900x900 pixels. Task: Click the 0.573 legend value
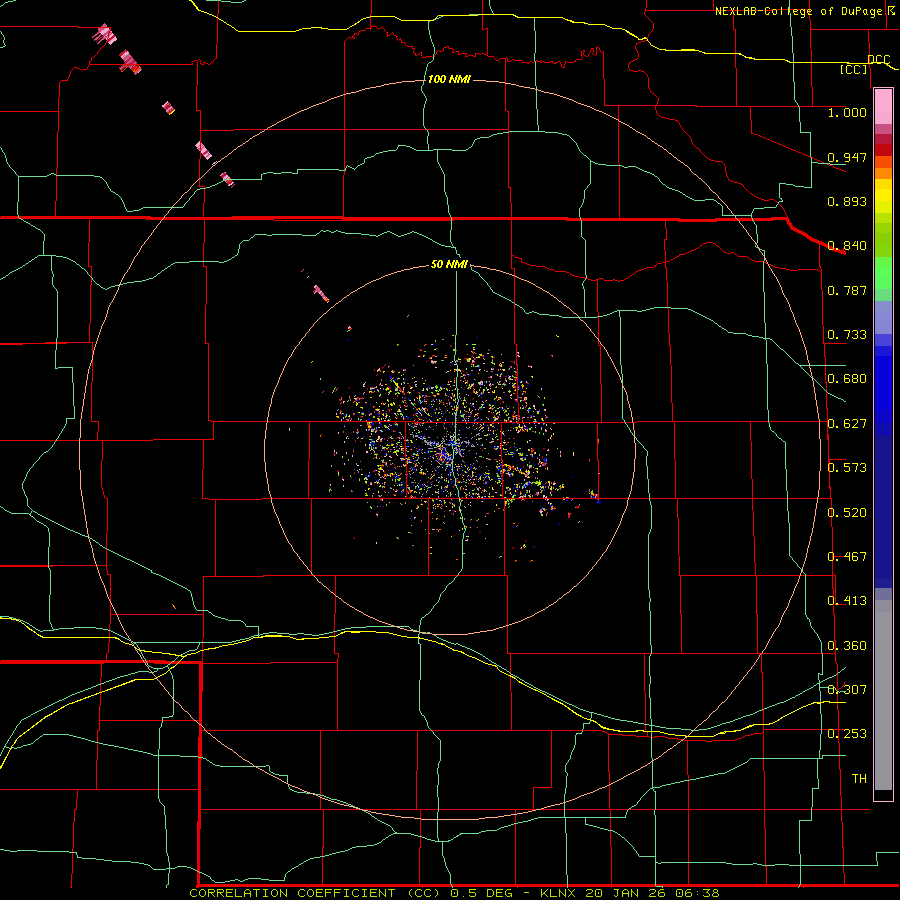tap(847, 468)
